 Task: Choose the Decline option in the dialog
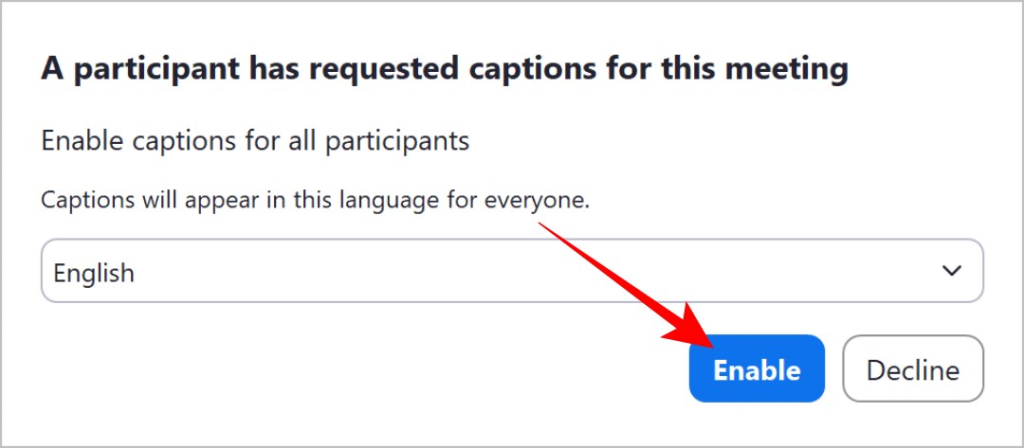click(913, 368)
